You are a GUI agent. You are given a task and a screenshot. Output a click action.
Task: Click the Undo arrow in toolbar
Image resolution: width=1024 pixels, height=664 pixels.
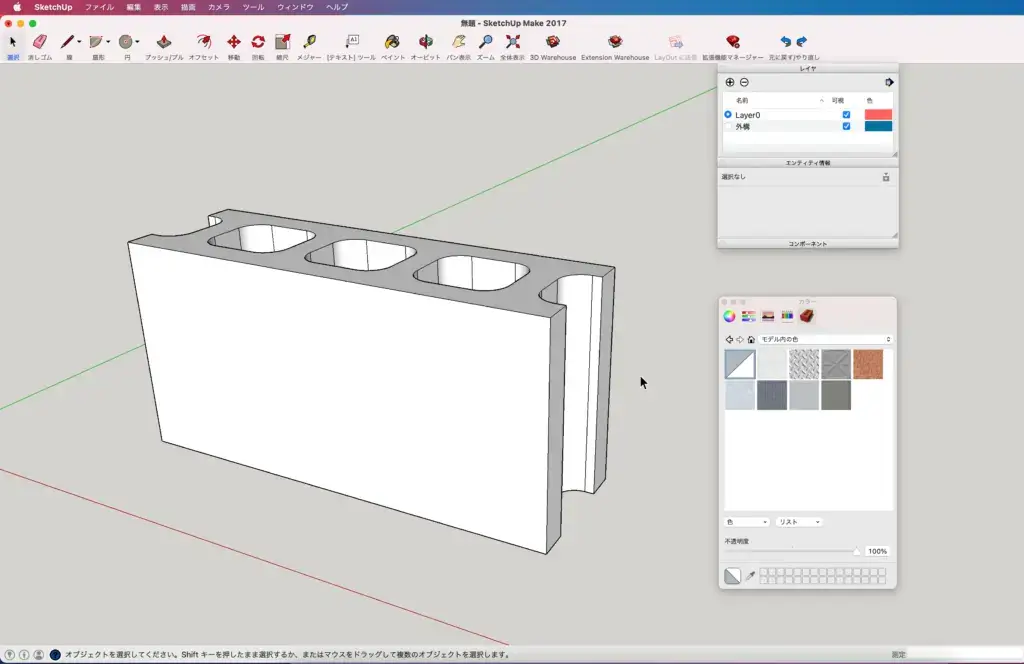(x=786, y=42)
